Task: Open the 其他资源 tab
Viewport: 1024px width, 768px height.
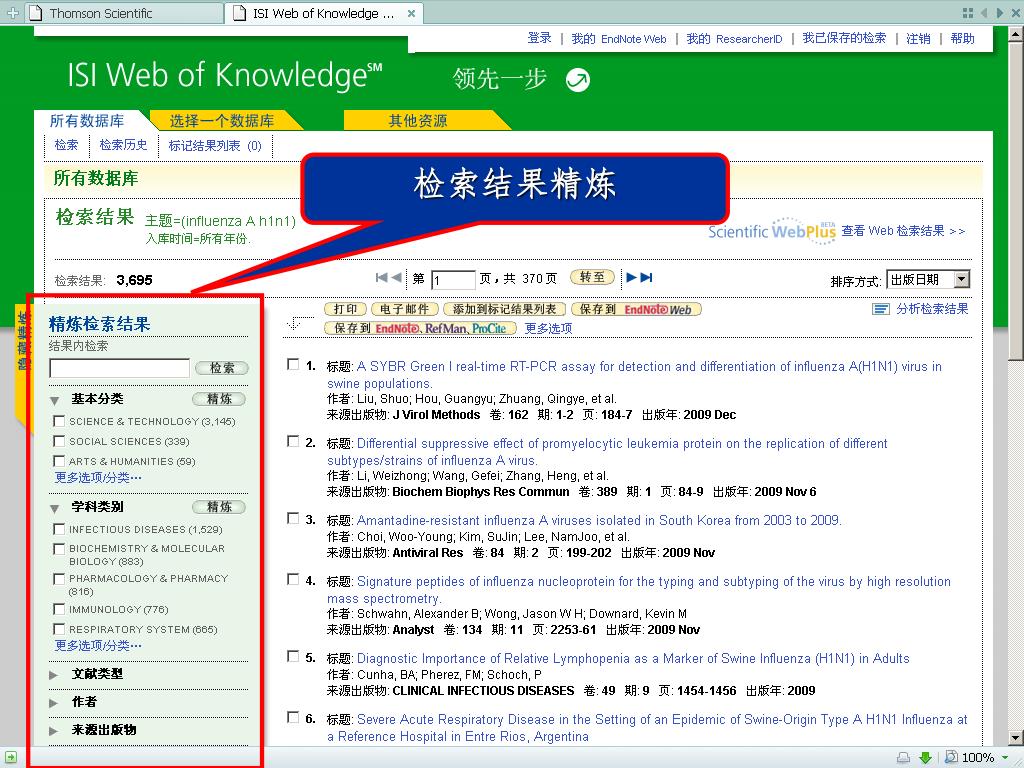Action: pyautogui.click(x=418, y=121)
